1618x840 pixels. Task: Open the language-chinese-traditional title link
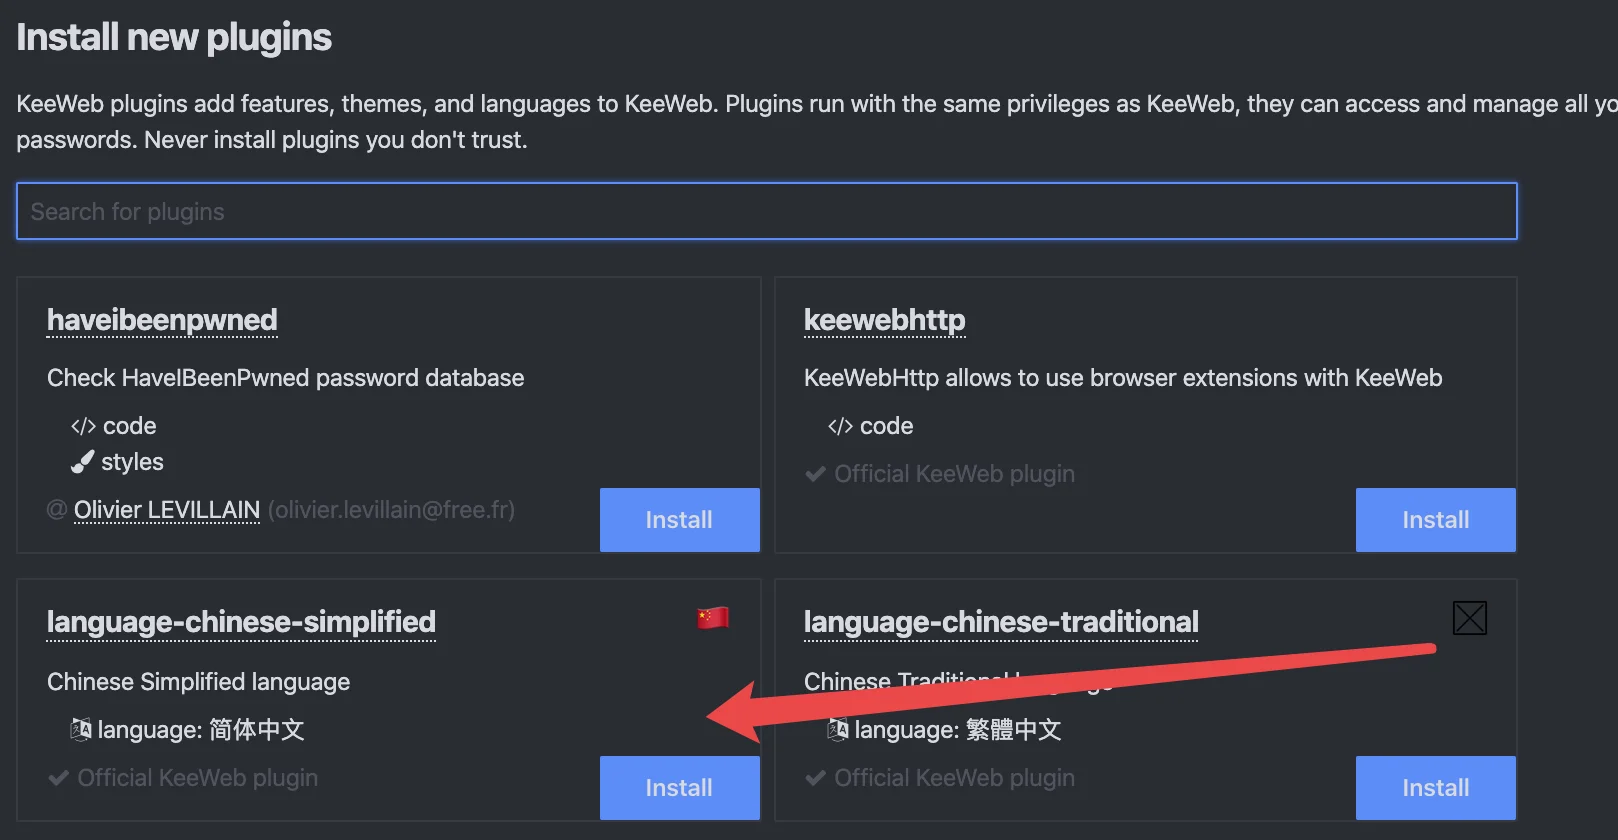(x=1001, y=622)
